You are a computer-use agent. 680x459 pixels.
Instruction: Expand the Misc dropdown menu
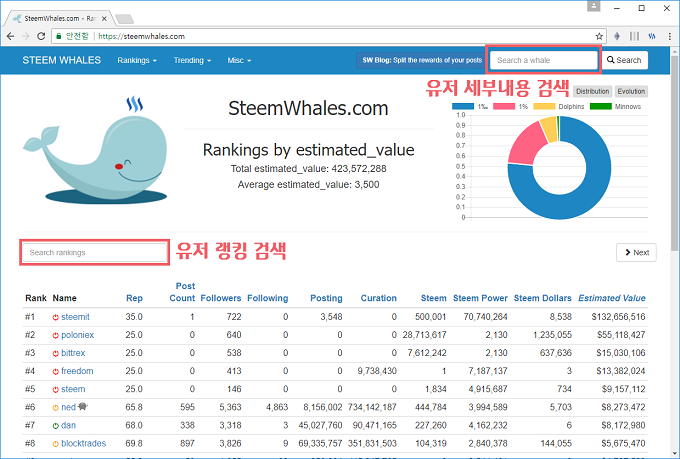(239, 60)
